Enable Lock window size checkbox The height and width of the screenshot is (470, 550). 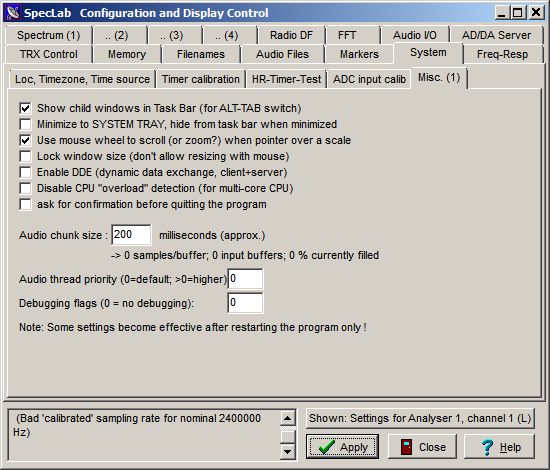pyautogui.click(x=25, y=156)
